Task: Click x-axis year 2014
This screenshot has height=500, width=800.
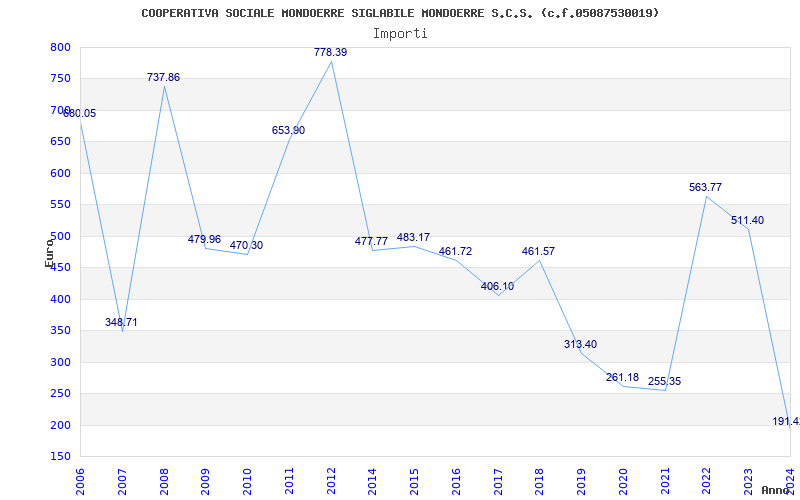Action: pos(372,481)
